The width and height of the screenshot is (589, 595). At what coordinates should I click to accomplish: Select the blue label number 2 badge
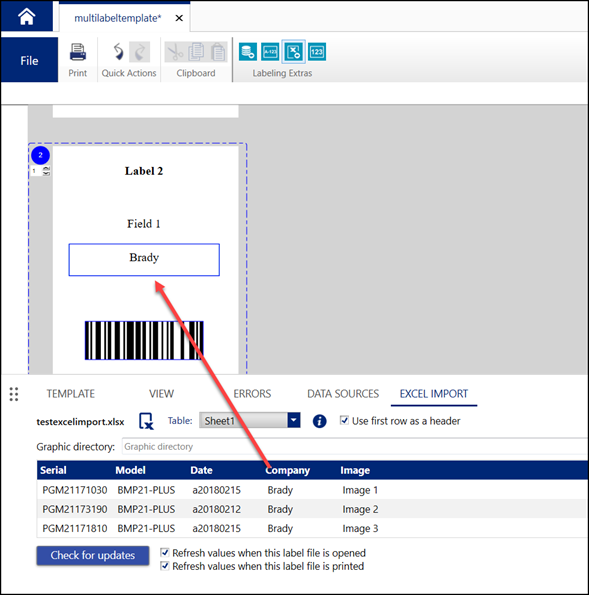click(40, 155)
